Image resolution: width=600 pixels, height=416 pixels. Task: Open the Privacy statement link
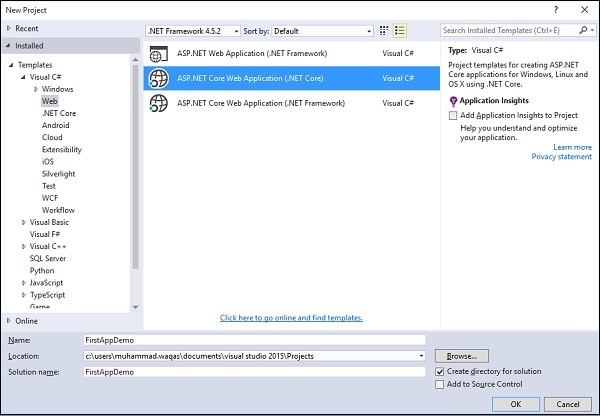click(561, 157)
